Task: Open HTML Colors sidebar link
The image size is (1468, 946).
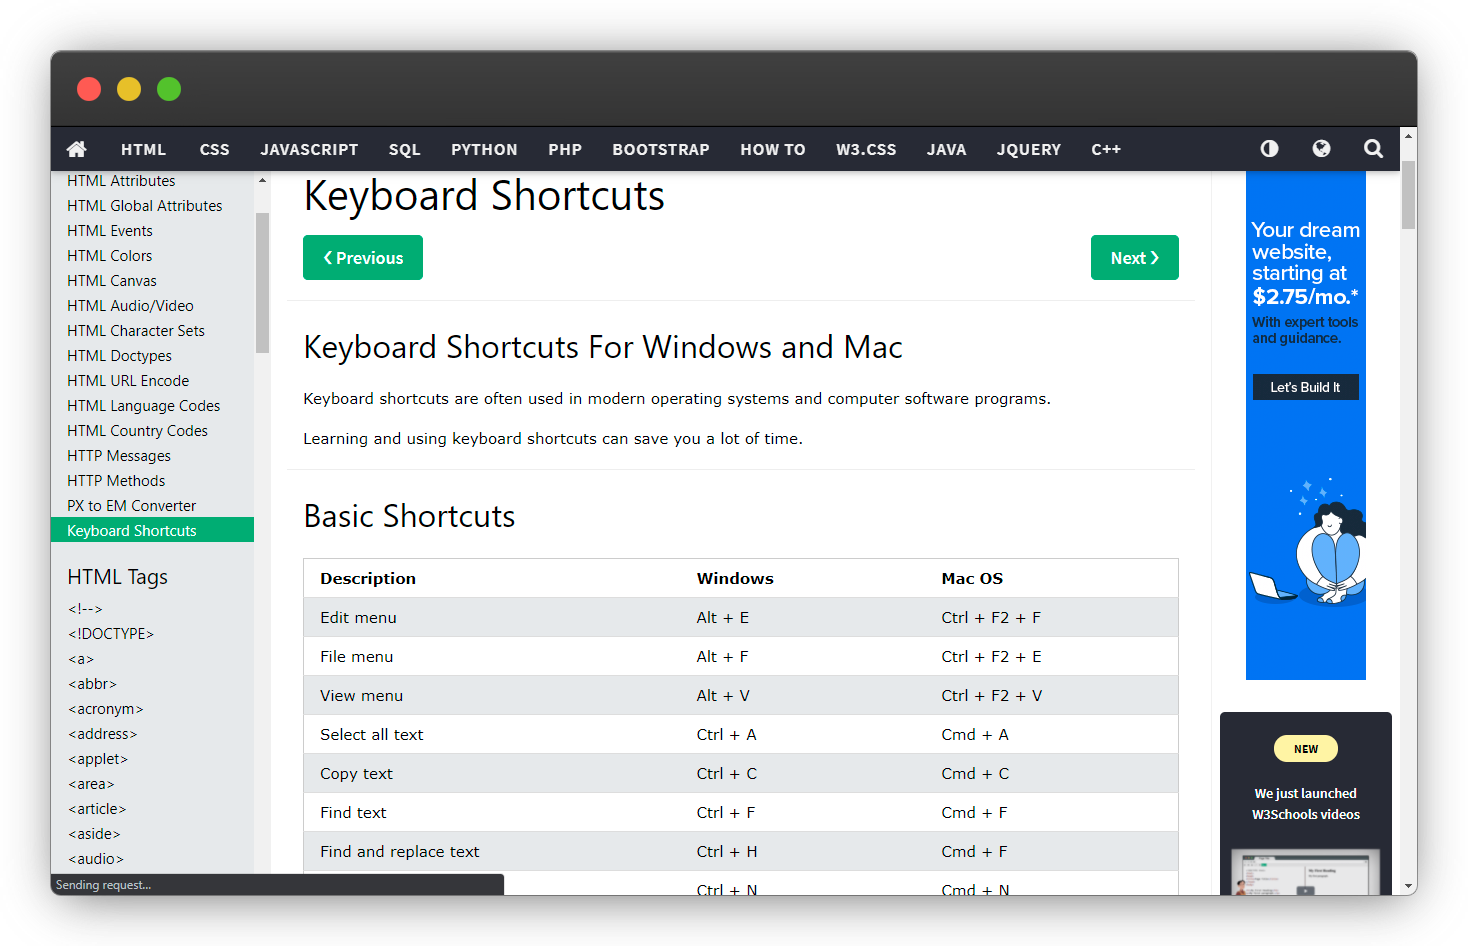Action: coord(110,256)
